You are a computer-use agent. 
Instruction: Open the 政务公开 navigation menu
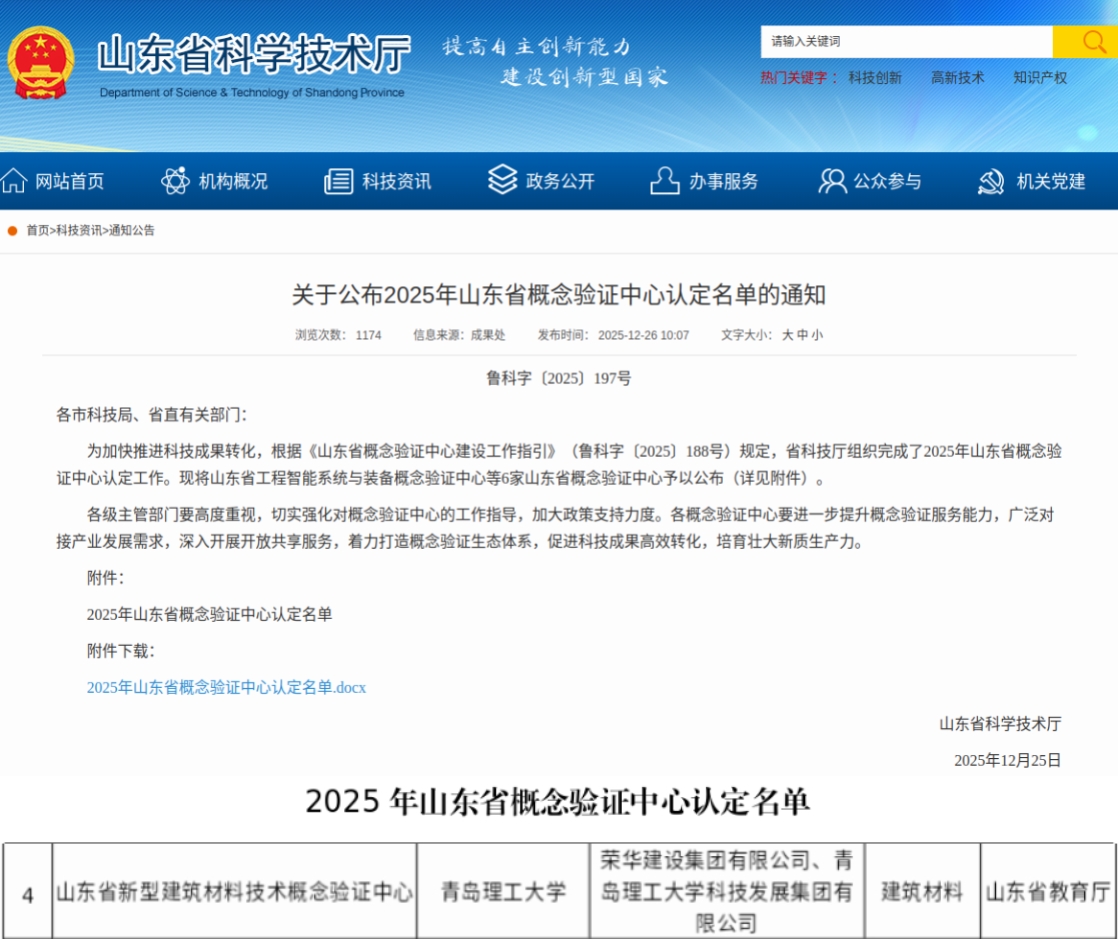[560, 181]
